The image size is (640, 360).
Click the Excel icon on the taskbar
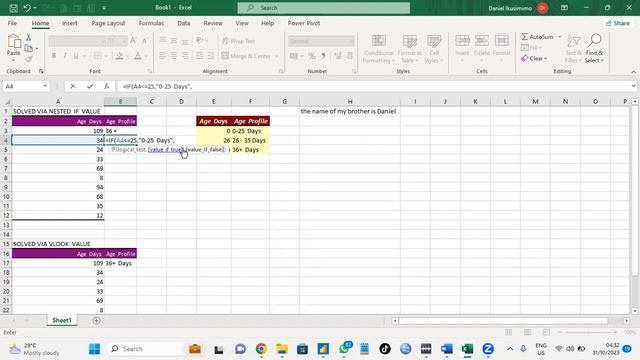click(x=467, y=349)
